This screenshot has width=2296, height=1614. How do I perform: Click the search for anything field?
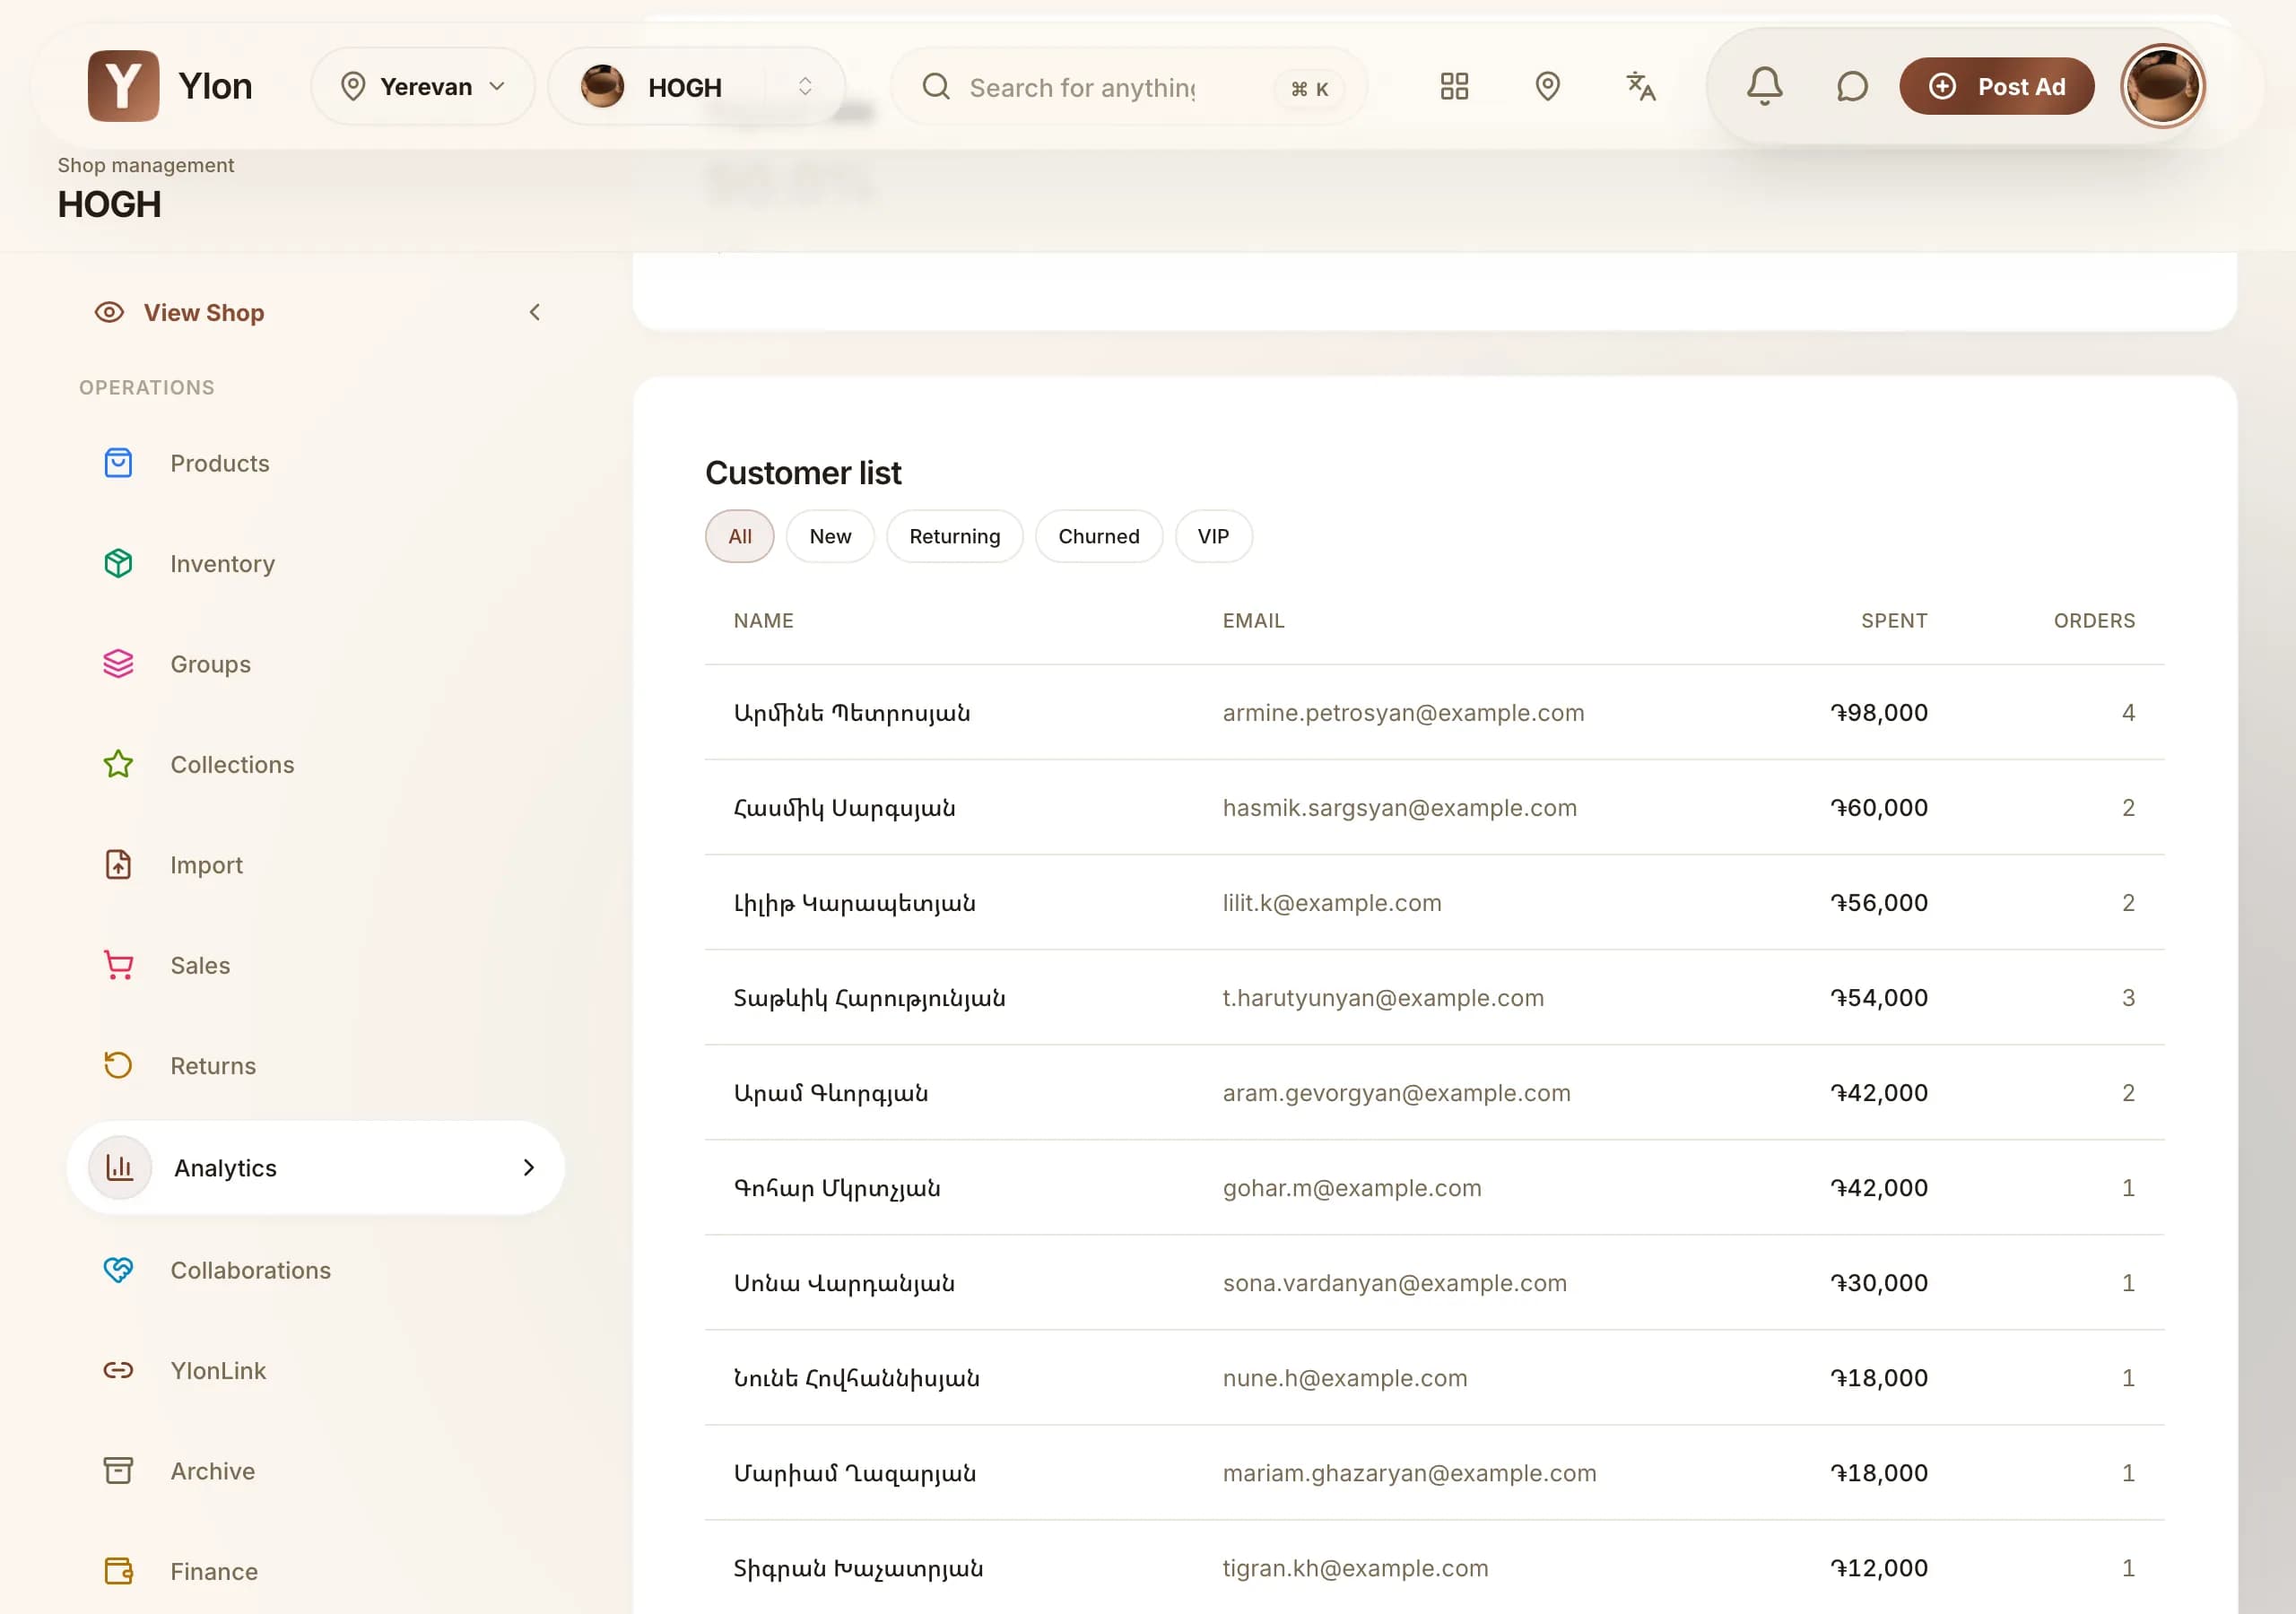1129,87
